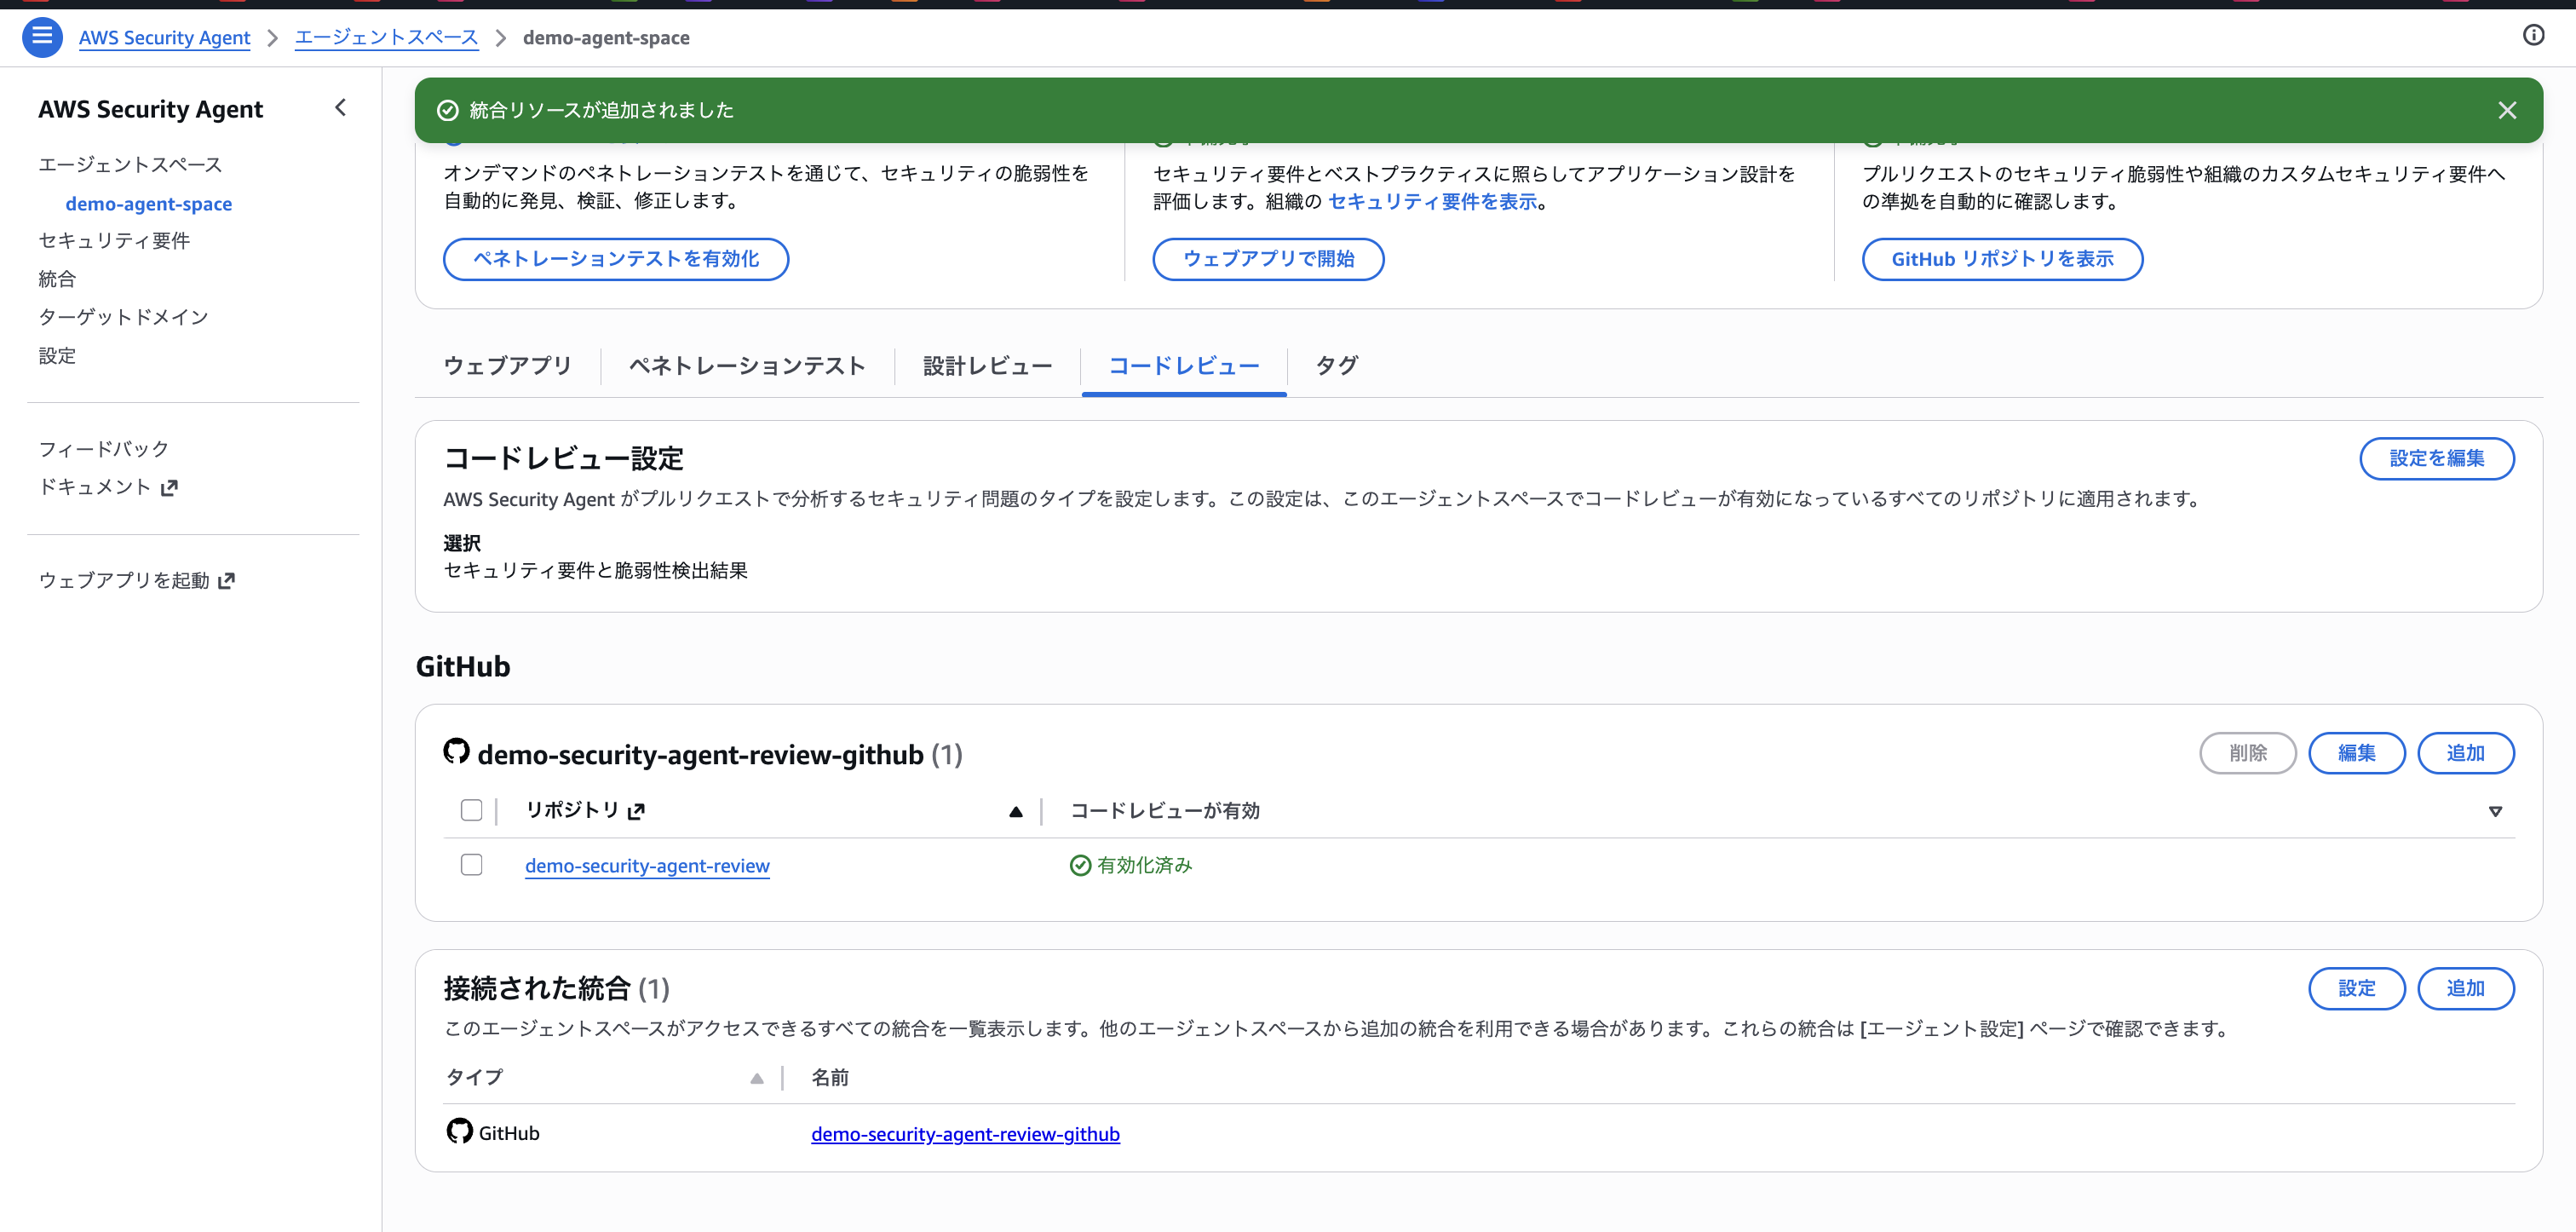The height and width of the screenshot is (1232, 2576).
Task: Navigate to エージェントスペース via breadcrumb
Action: (386, 37)
